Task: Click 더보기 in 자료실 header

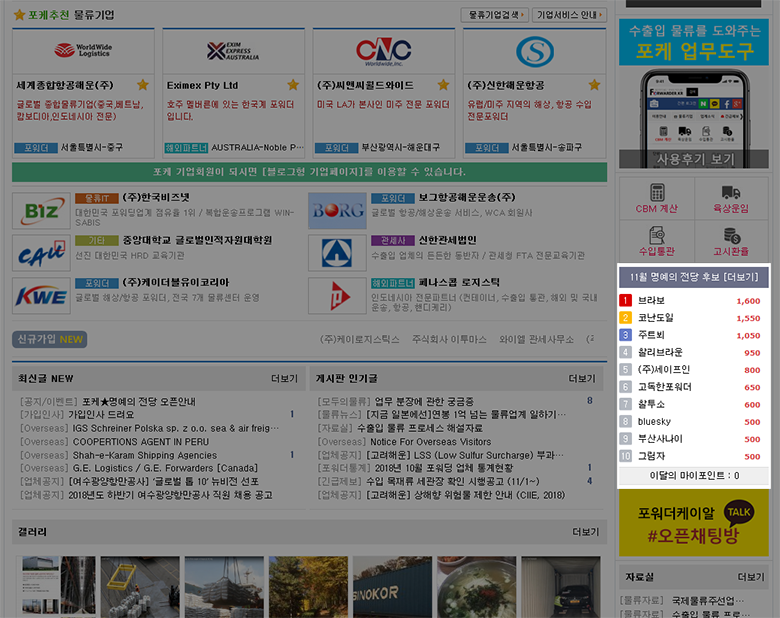Action: pos(751,577)
